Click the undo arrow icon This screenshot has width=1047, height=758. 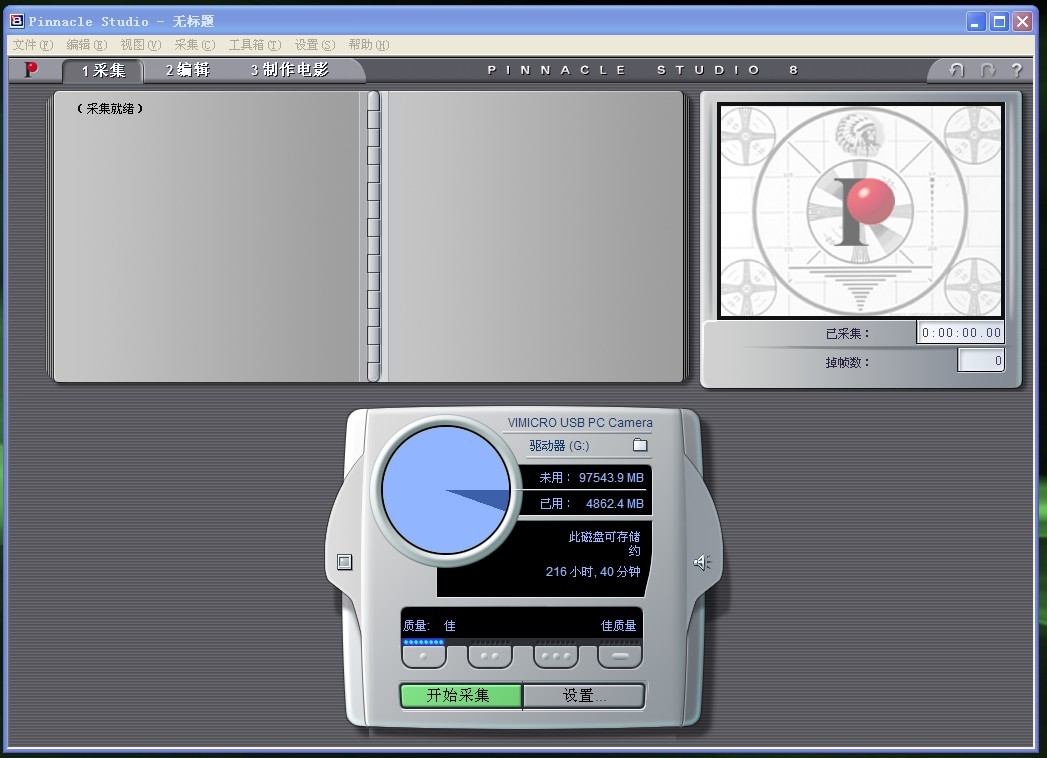[x=957, y=70]
